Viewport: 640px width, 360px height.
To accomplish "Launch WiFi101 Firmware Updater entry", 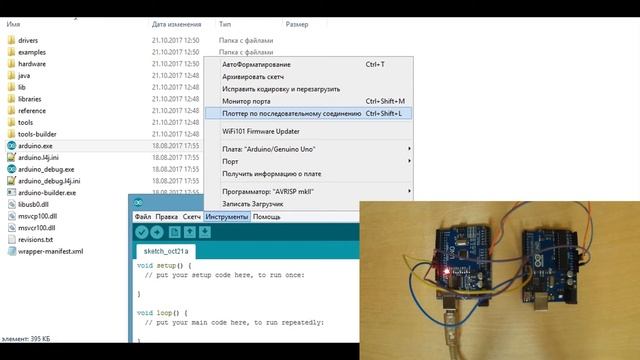I will point(309,131).
